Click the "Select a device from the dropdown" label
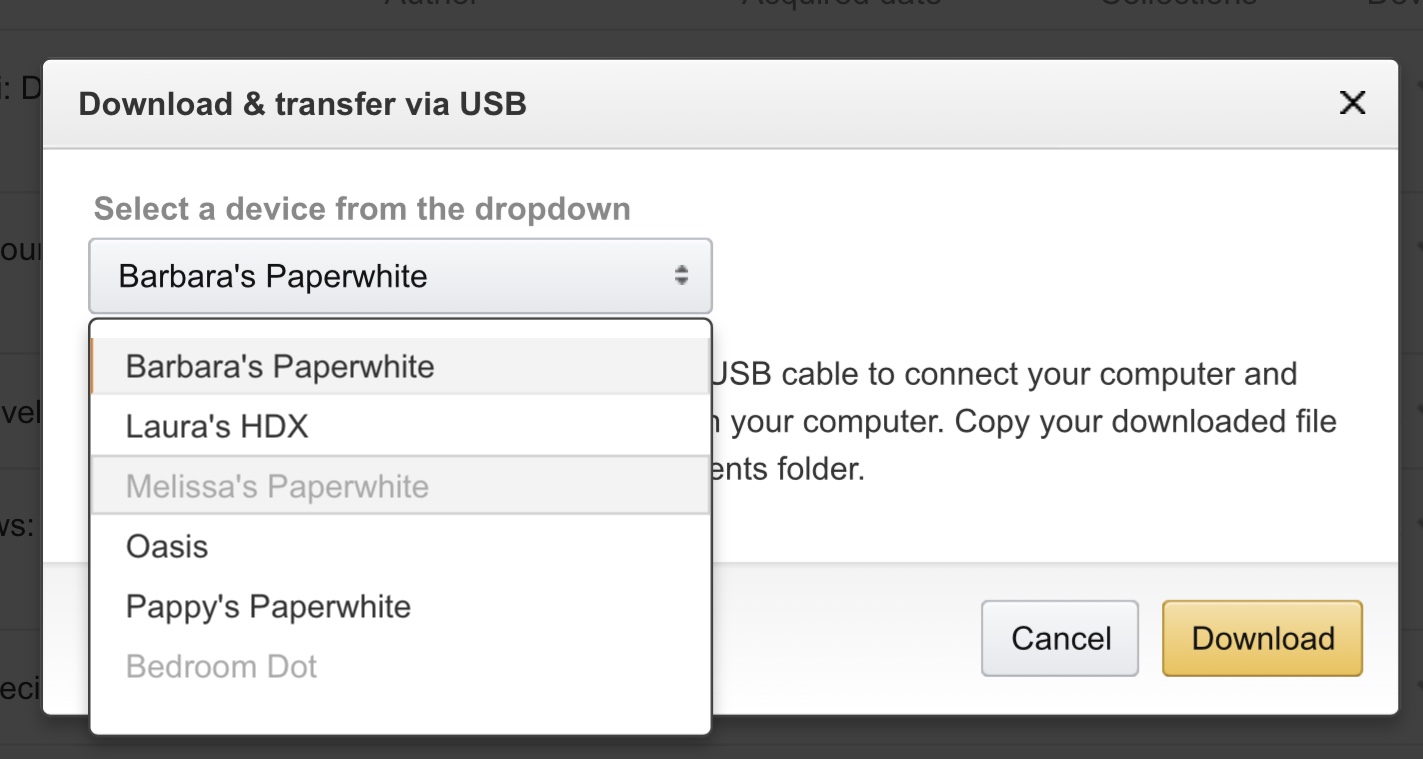This screenshot has width=1423, height=759. pyautogui.click(x=362, y=209)
